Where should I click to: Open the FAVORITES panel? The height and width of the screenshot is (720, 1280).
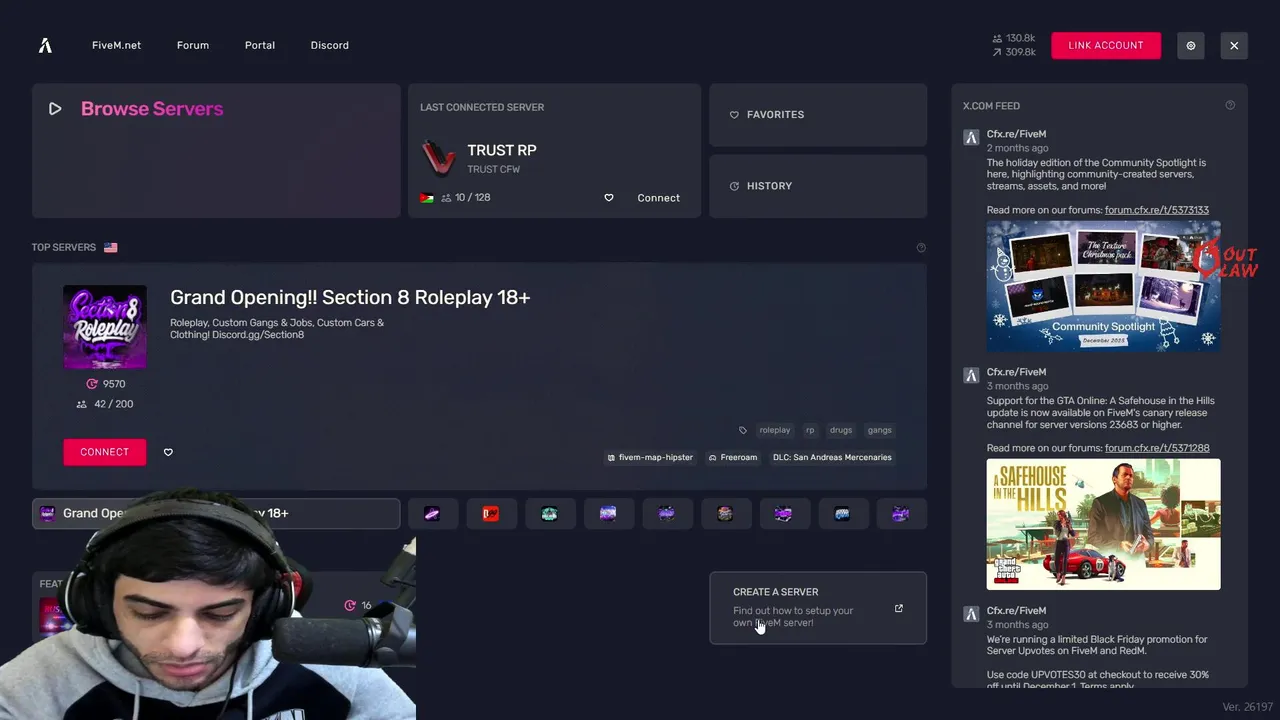pyautogui.click(x=818, y=115)
